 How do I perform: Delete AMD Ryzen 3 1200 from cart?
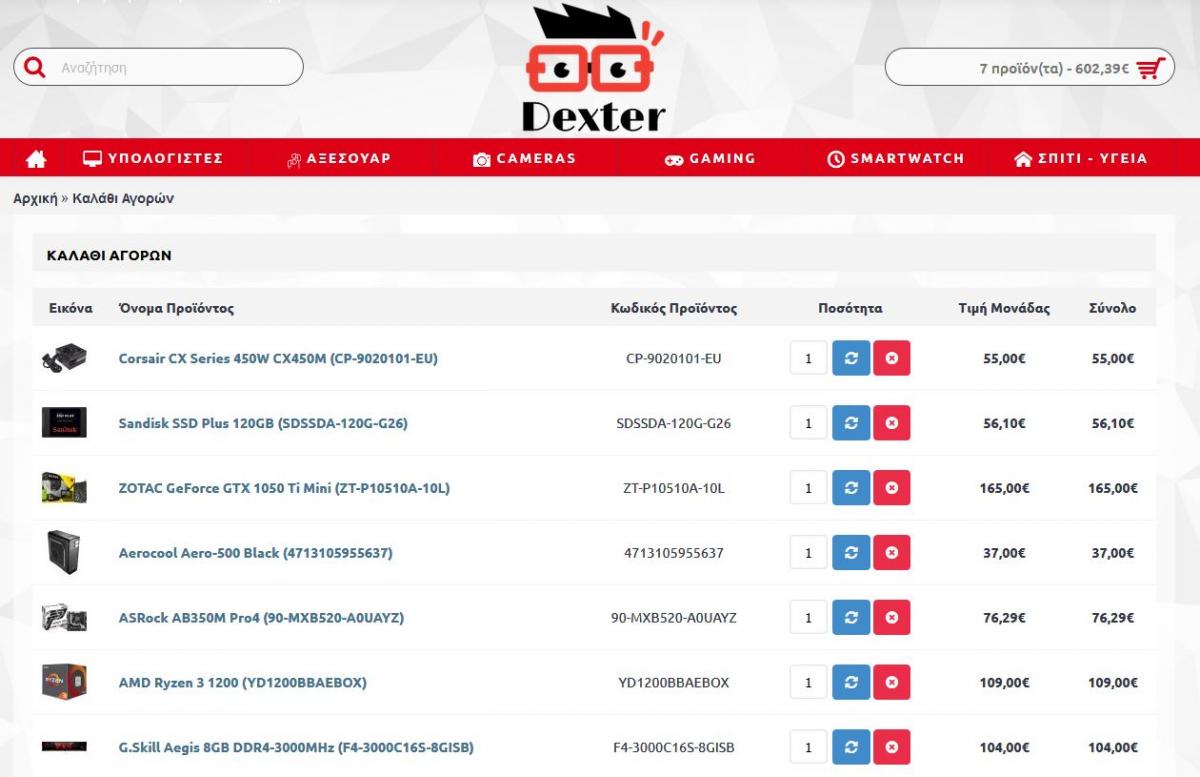[x=891, y=683]
